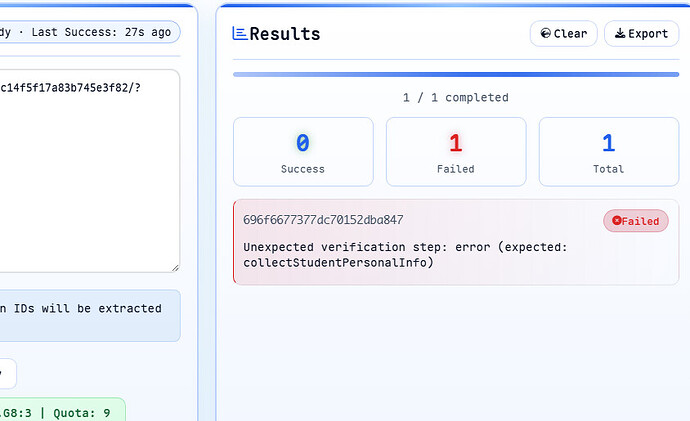Click the blue 0 success number
The width and height of the screenshot is (690, 421).
(303, 143)
